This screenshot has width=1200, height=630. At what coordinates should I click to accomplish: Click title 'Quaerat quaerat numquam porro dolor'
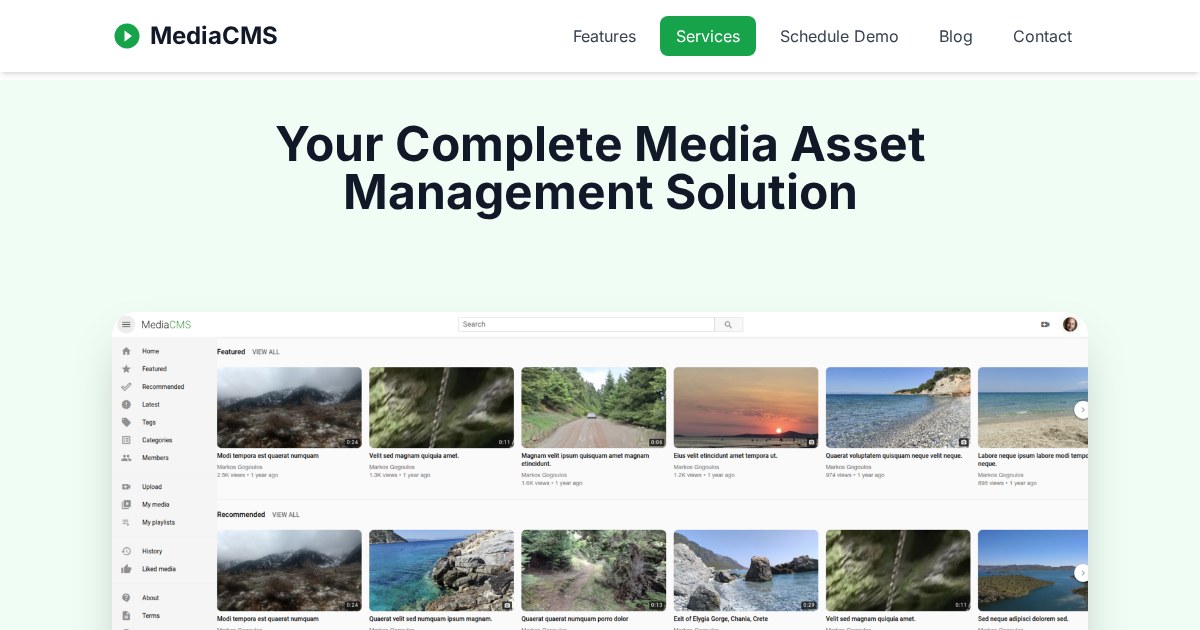[x=575, y=619]
